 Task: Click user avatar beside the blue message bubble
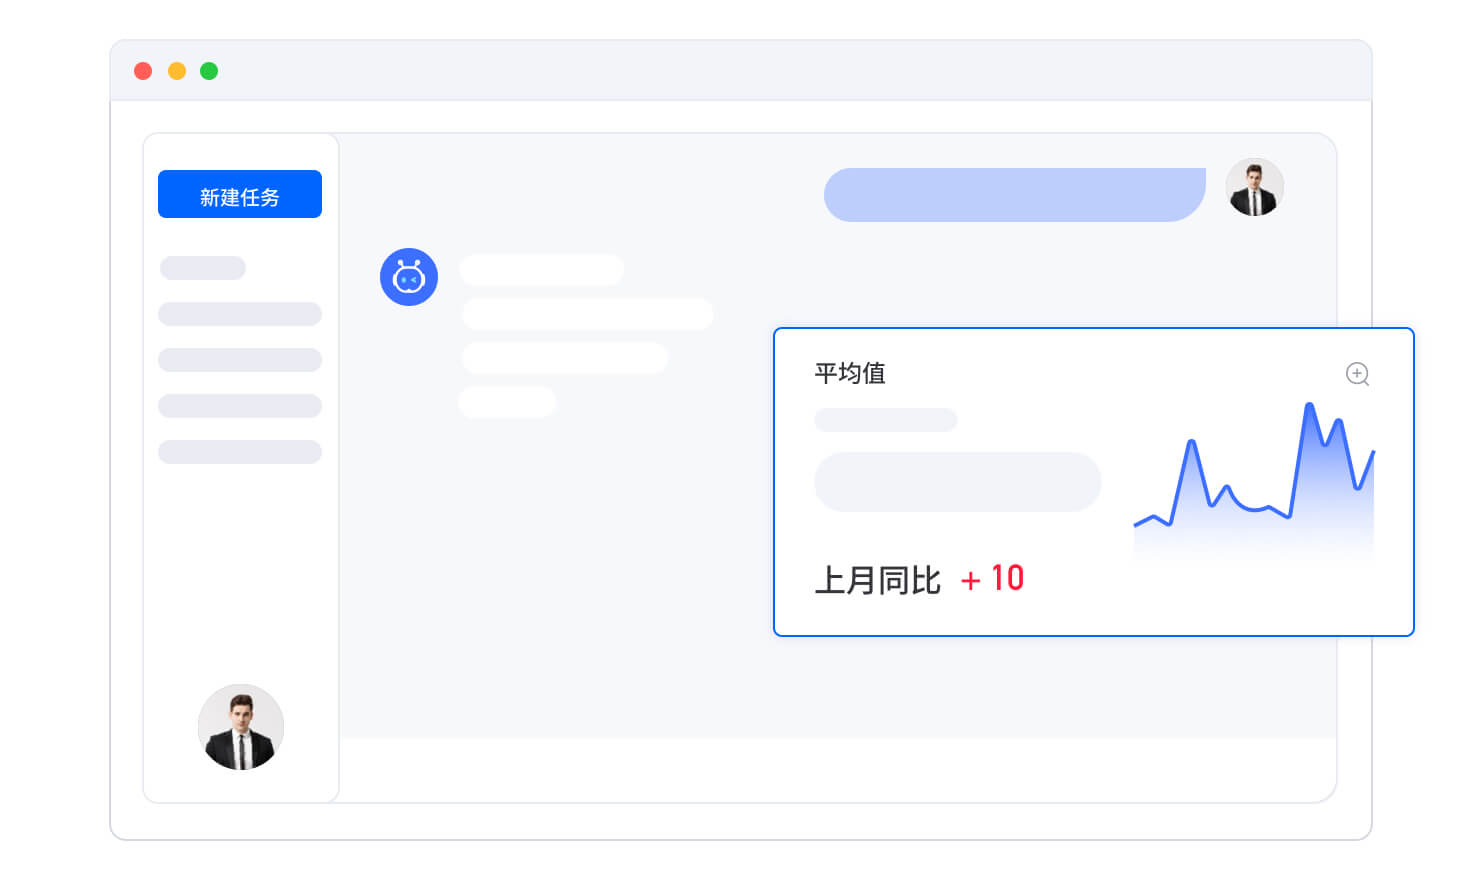pos(1255,187)
